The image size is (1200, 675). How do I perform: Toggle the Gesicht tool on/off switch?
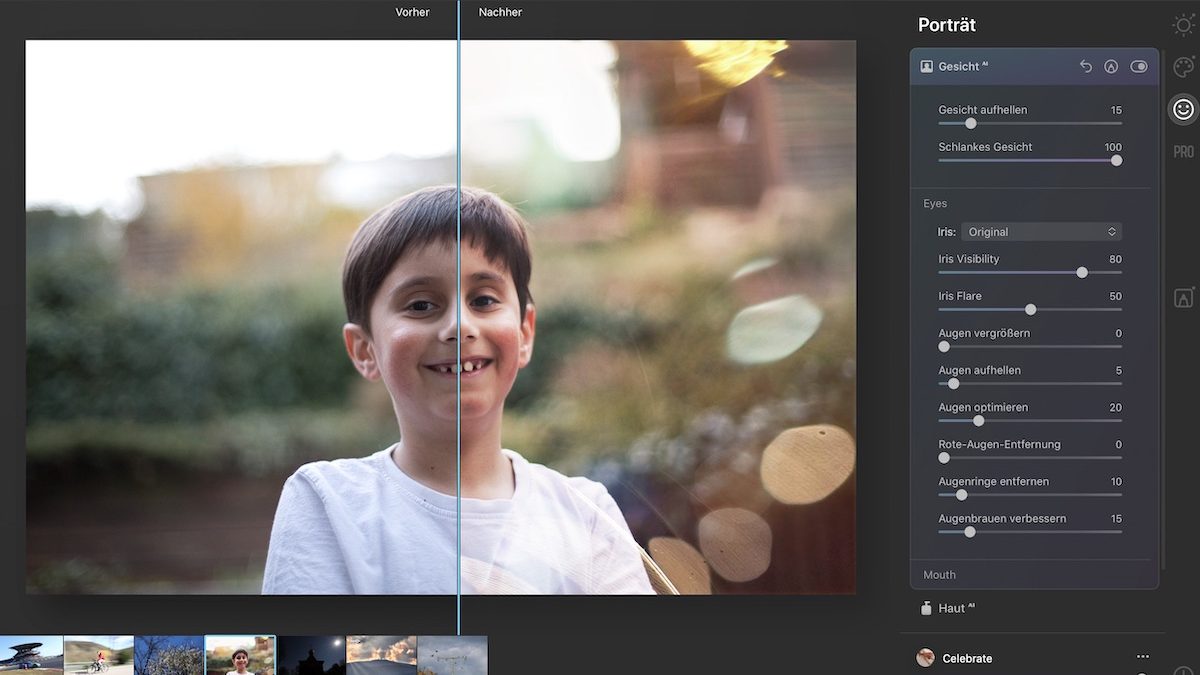(x=1139, y=67)
